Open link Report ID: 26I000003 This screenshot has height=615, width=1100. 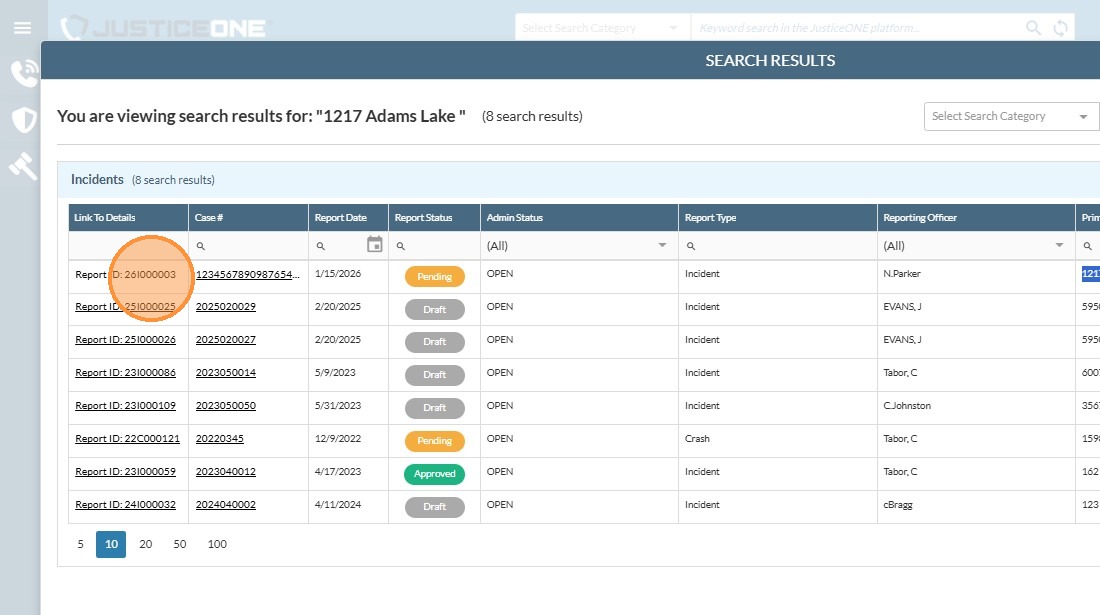126,274
